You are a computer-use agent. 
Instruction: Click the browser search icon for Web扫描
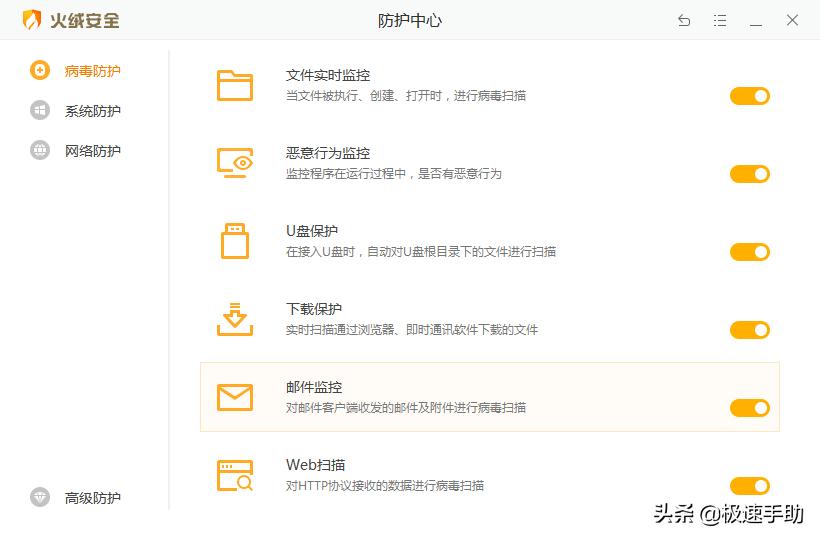pos(235,475)
